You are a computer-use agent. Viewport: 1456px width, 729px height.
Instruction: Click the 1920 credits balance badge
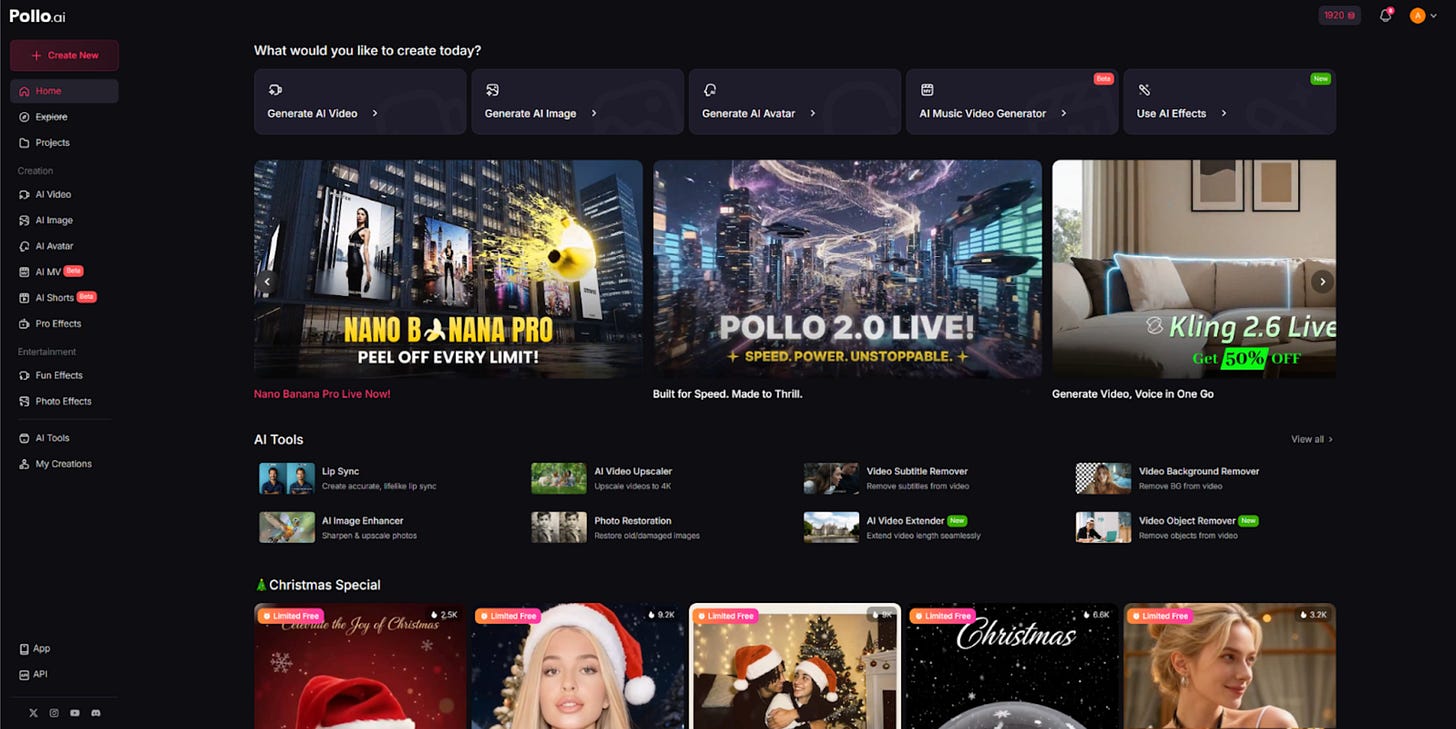1339,15
